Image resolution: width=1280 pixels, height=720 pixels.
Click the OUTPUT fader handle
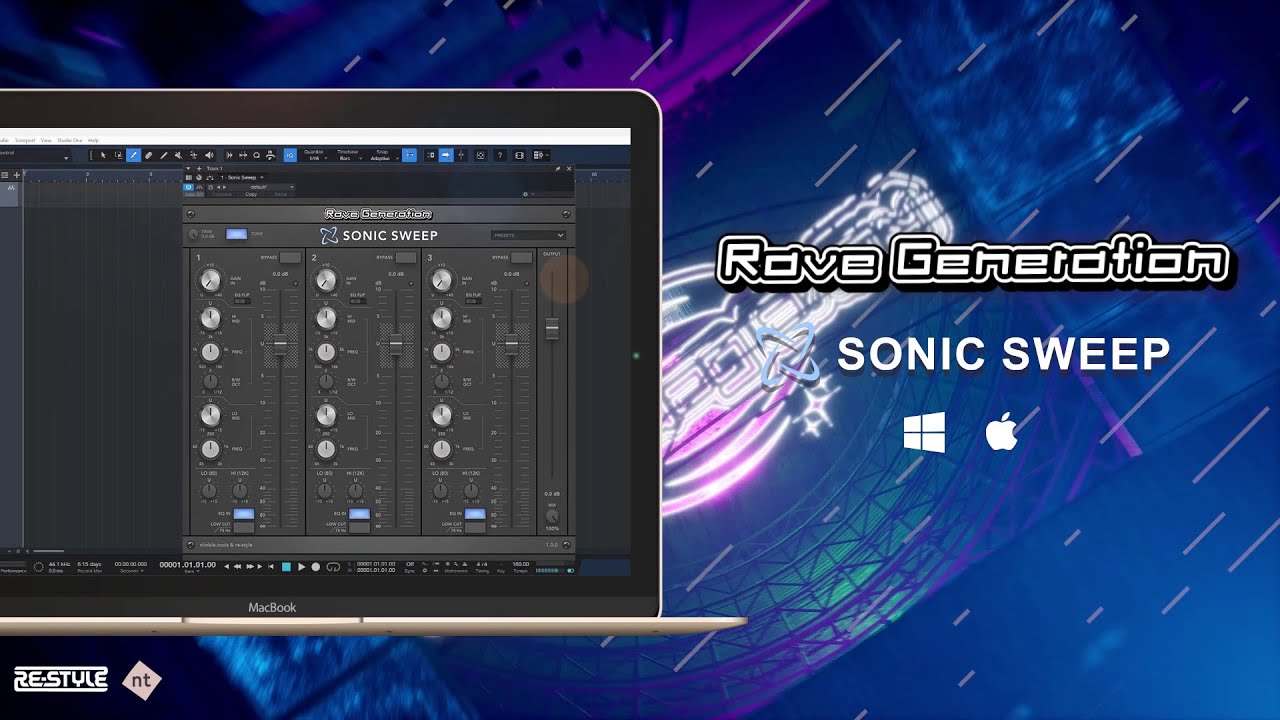551,328
